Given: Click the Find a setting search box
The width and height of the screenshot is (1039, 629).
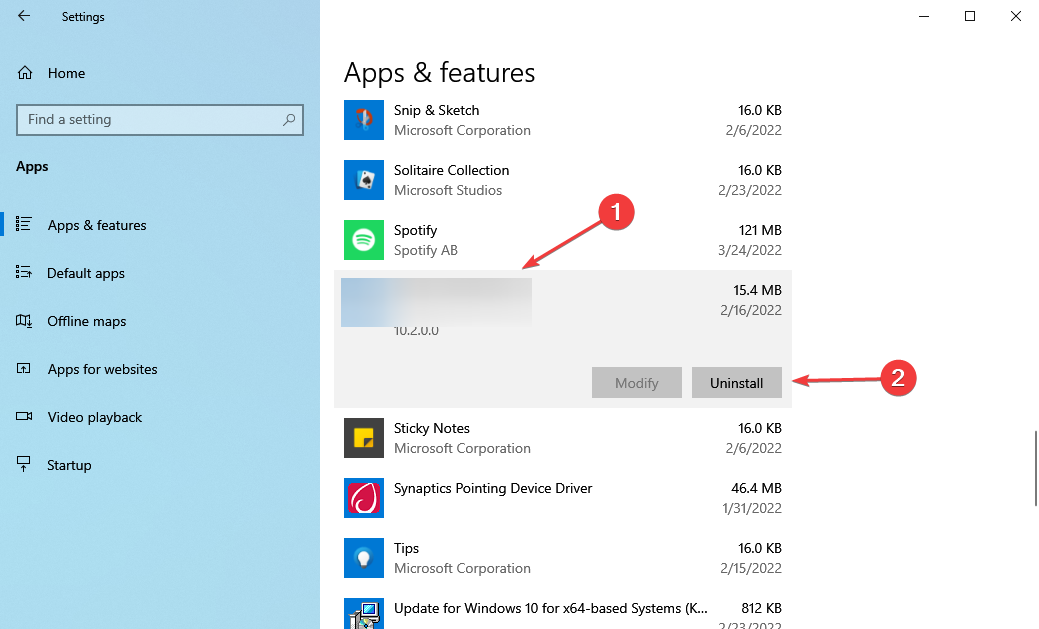Looking at the screenshot, I should [159, 119].
